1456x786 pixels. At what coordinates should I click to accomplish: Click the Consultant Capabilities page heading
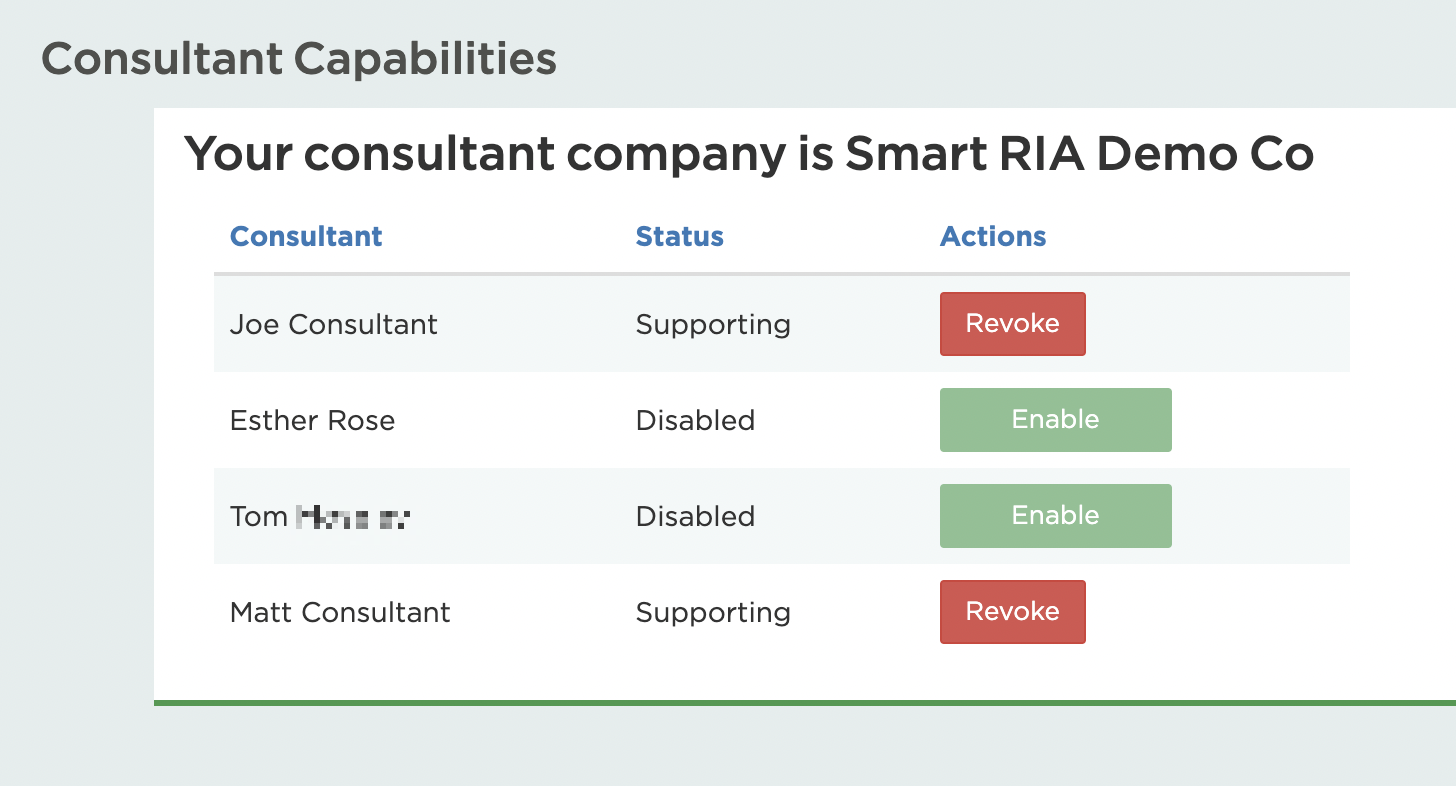298,59
